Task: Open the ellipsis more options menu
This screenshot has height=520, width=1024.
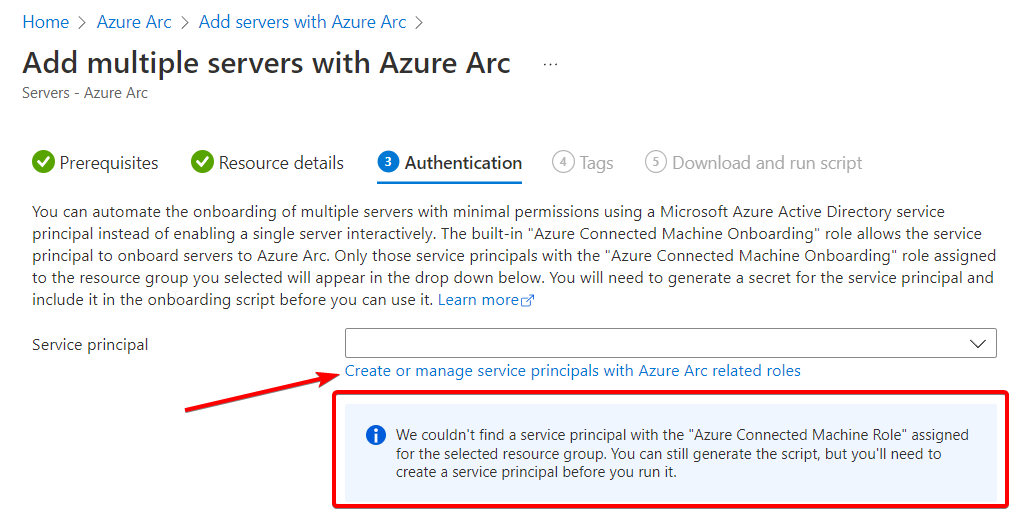Action: pos(551,65)
